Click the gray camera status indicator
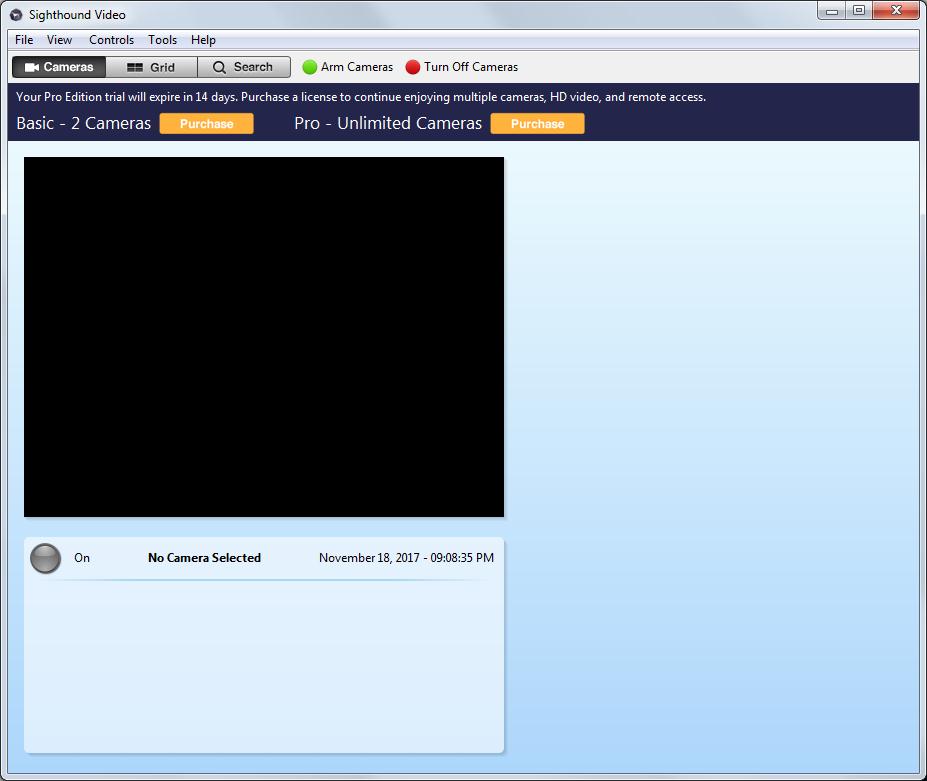 click(x=45, y=558)
